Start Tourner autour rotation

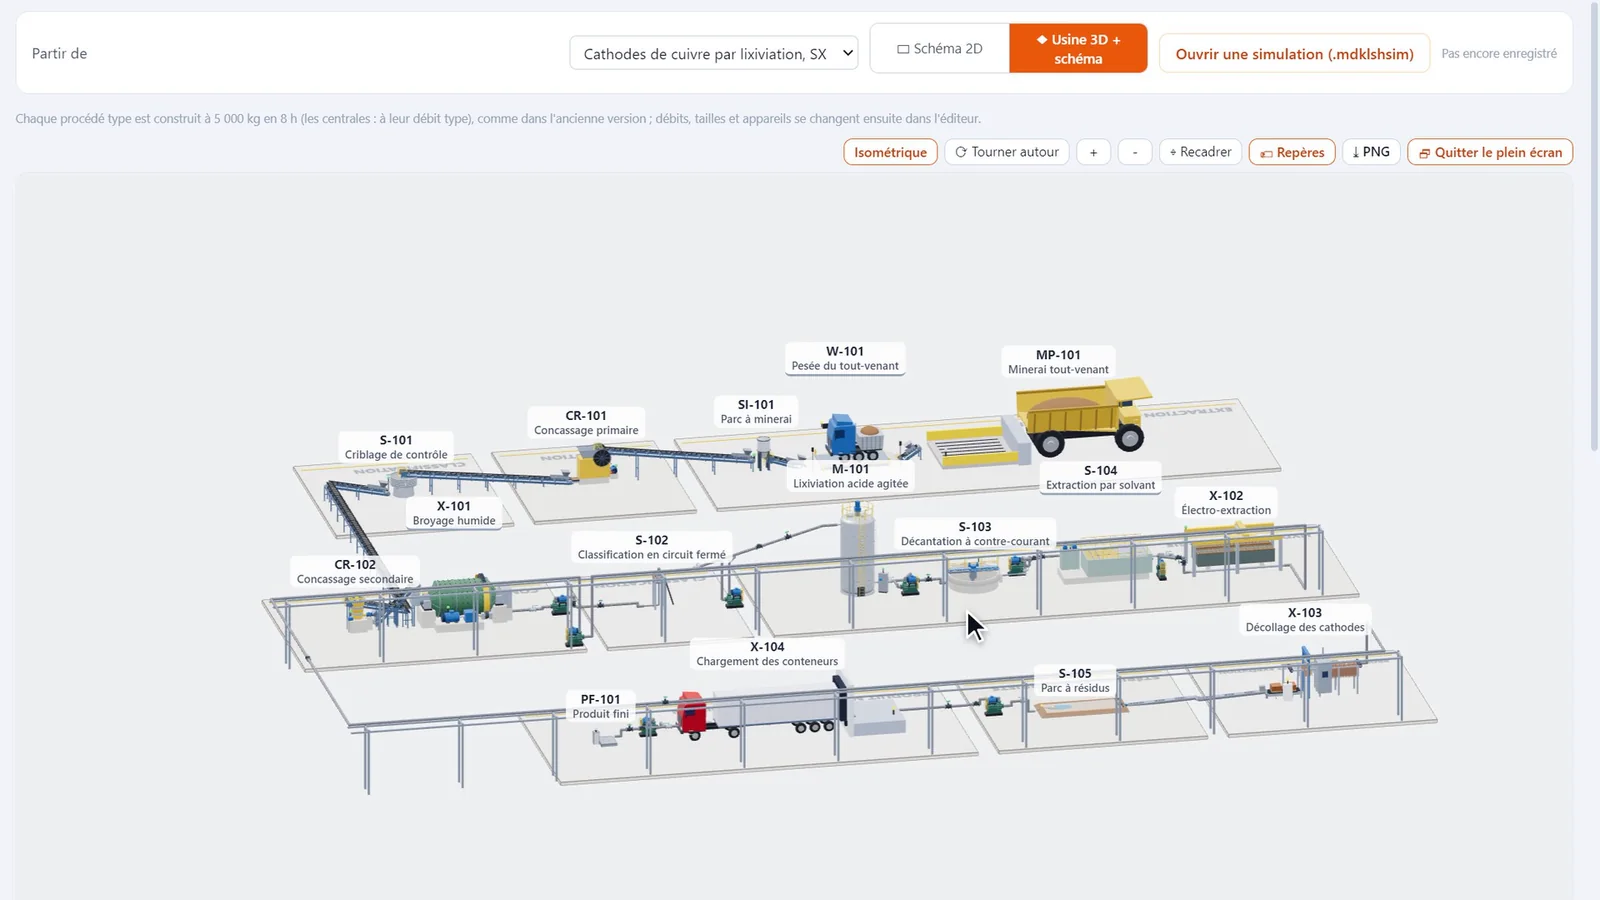[x=1006, y=152]
